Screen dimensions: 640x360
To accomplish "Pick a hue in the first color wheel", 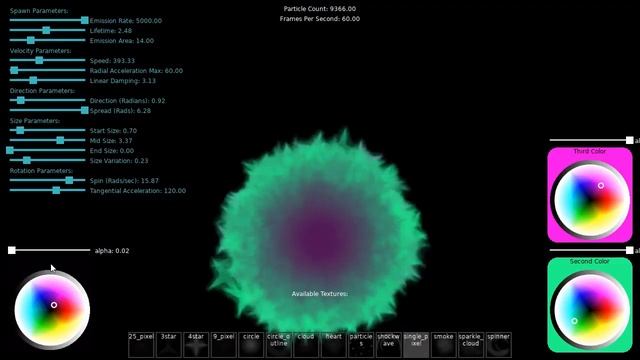I will (52, 311).
